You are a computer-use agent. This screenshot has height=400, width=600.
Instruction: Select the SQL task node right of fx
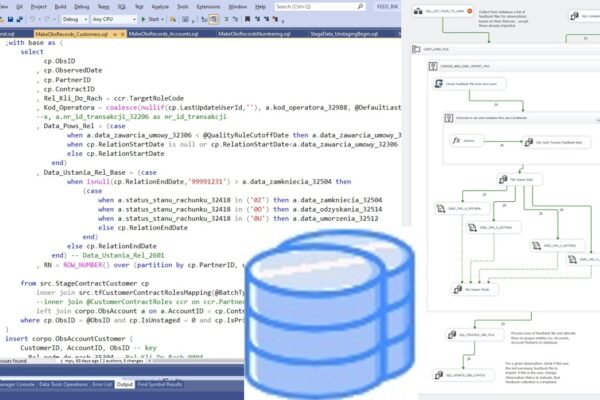(557, 142)
